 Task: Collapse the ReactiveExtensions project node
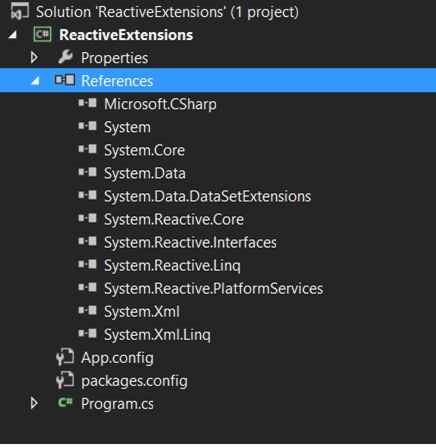click(12, 34)
